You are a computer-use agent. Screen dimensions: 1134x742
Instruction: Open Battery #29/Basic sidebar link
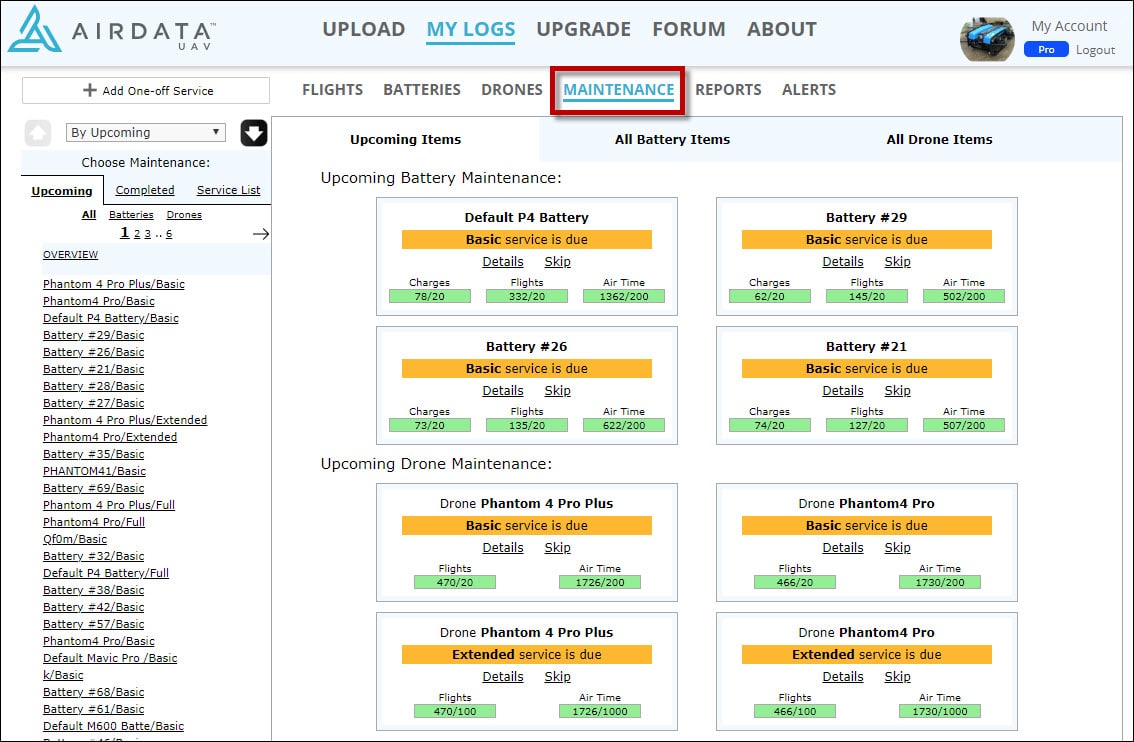[93, 335]
